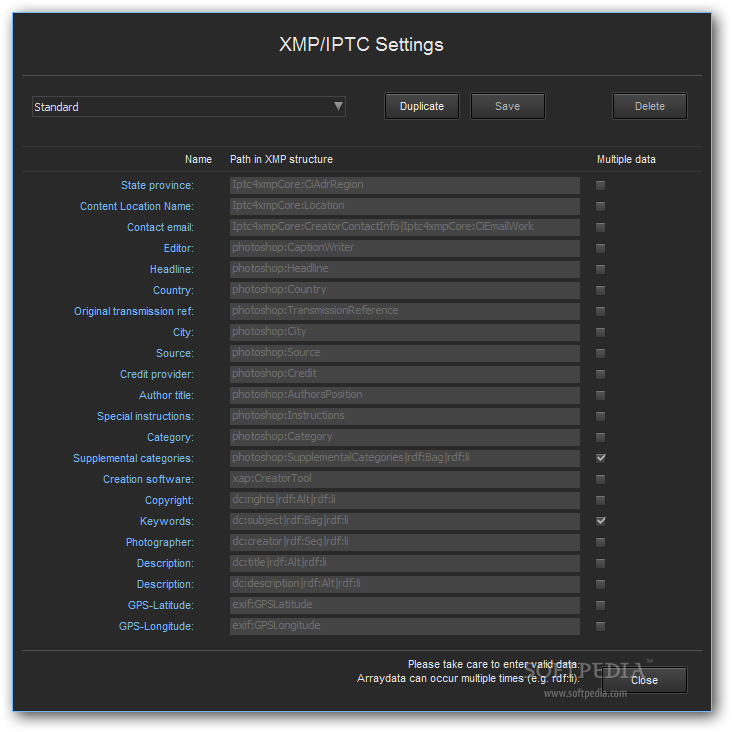Screen dimensions: 732x732
Task: Check Multiple data for Country row
Action: pyautogui.click(x=600, y=290)
